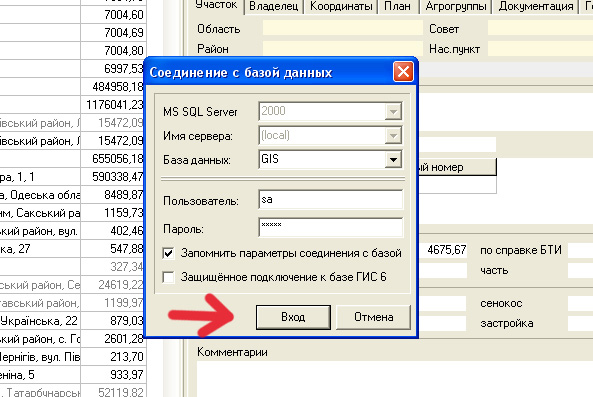Viewport: 593px width, 397px height.
Task: Select table cell 933,97
Action: pyautogui.click(x=113, y=375)
